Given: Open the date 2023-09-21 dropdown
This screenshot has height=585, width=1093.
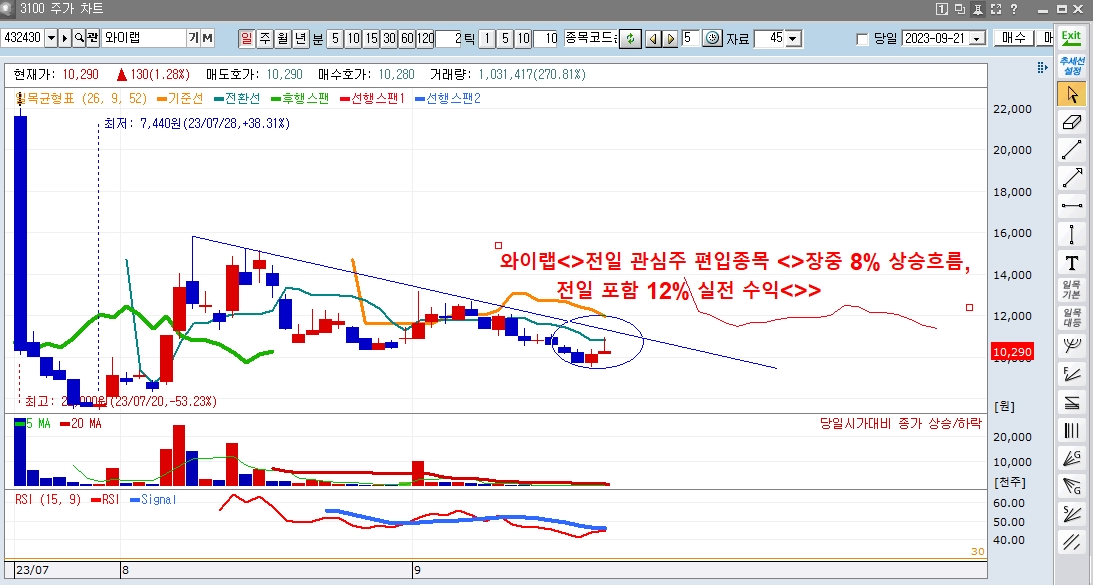Looking at the screenshot, I should (977, 38).
